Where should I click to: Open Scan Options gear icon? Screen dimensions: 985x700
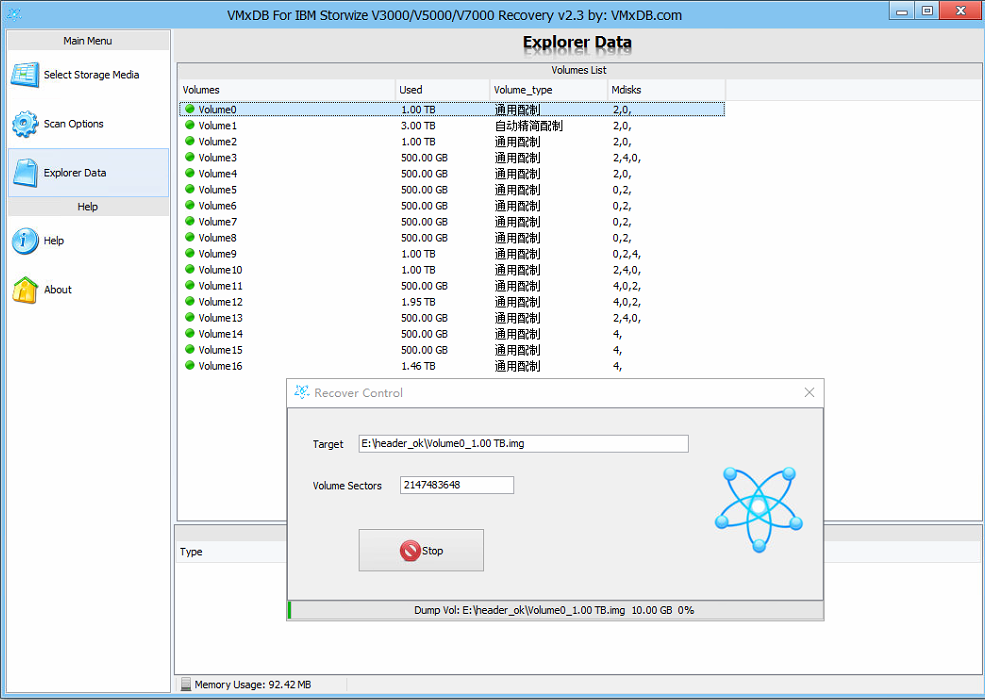[x=25, y=124]
